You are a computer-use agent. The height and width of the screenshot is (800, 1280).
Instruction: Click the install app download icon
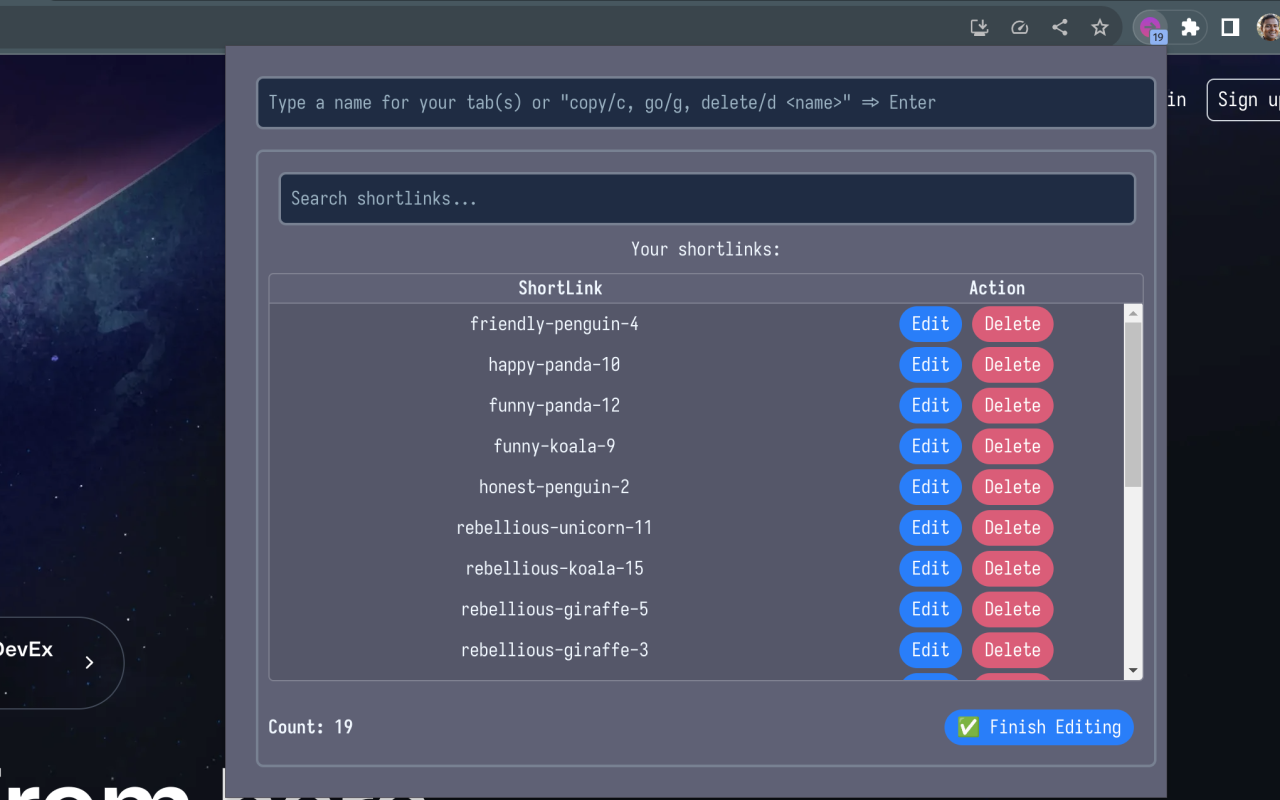coord(980,28)
